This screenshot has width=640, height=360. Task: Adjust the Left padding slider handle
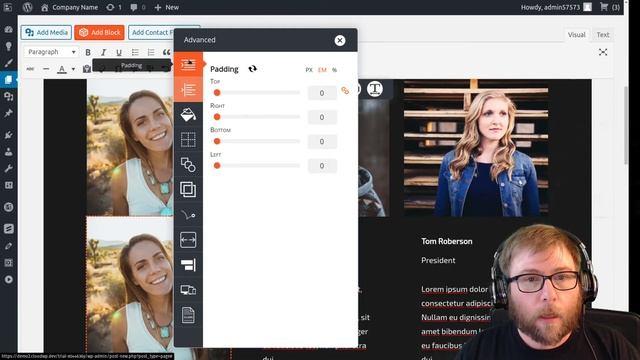tap(217, 166)
